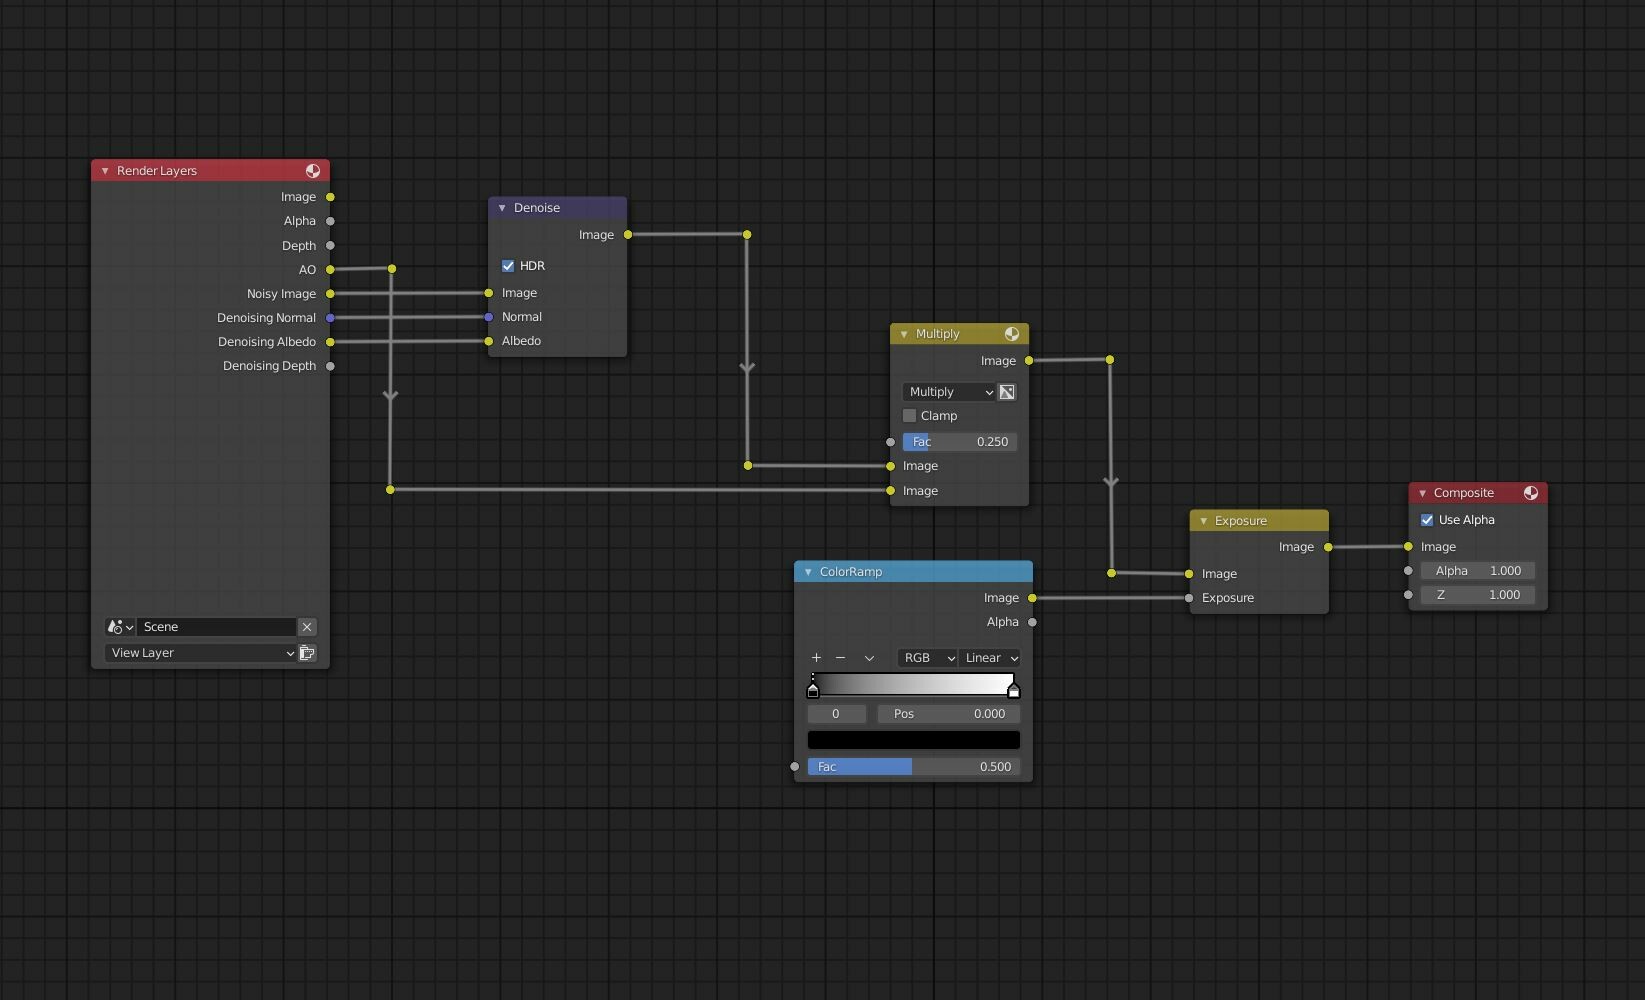
Task: Collapse the Denoise node with triangle
Action: [502, 208]
